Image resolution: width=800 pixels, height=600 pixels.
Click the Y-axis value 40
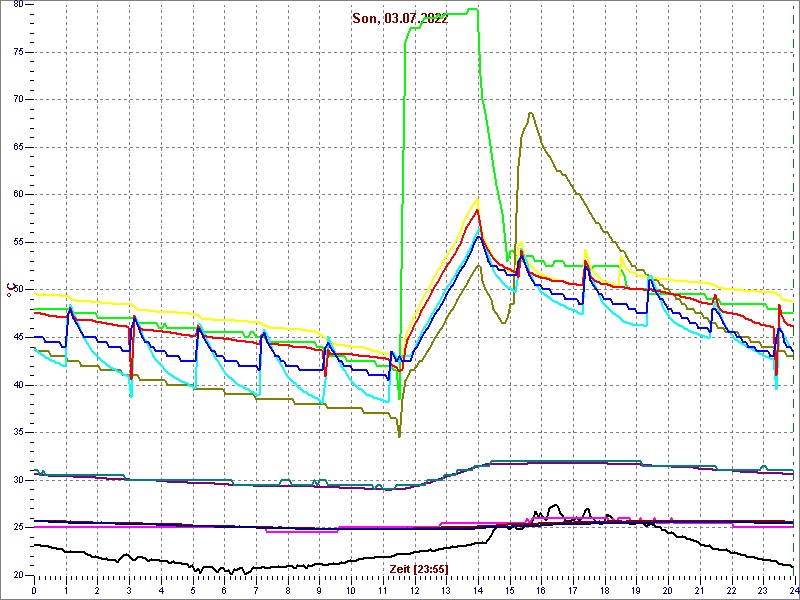tap(19, 385)
